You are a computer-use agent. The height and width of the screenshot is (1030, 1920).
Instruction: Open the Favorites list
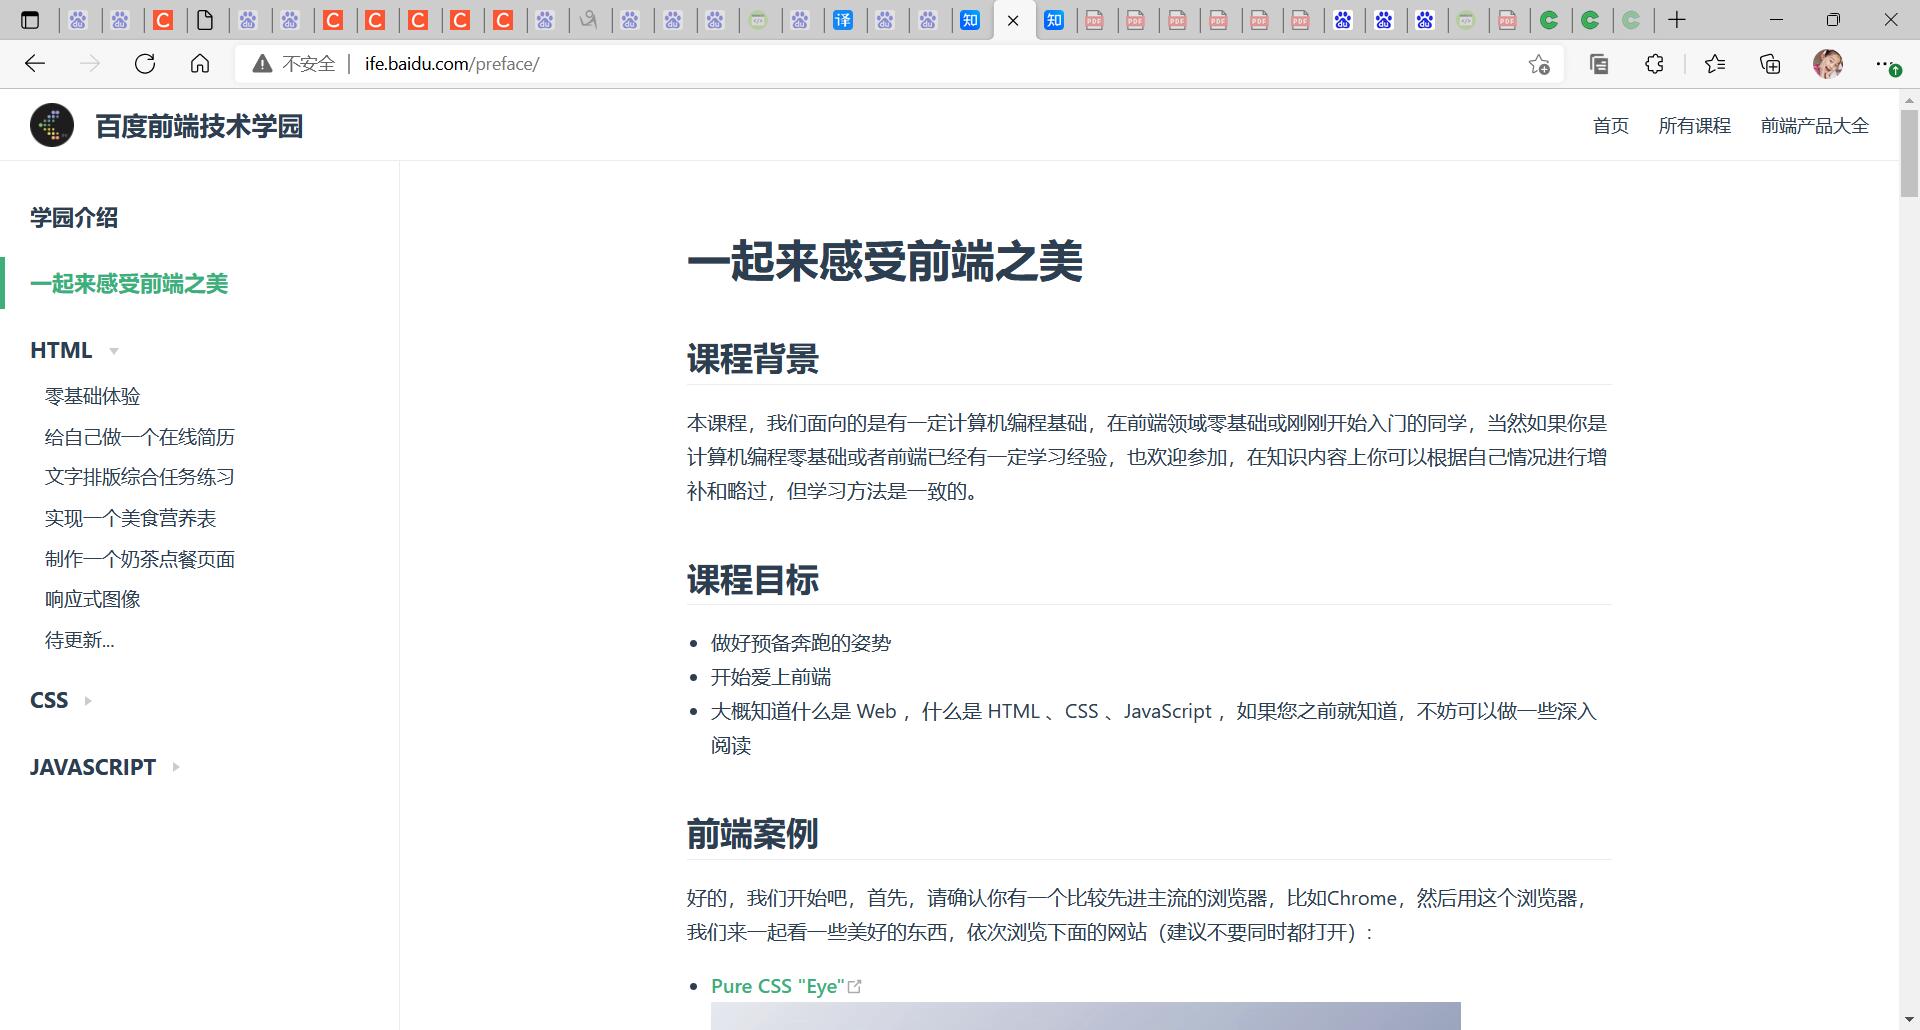coord(1714,63)
